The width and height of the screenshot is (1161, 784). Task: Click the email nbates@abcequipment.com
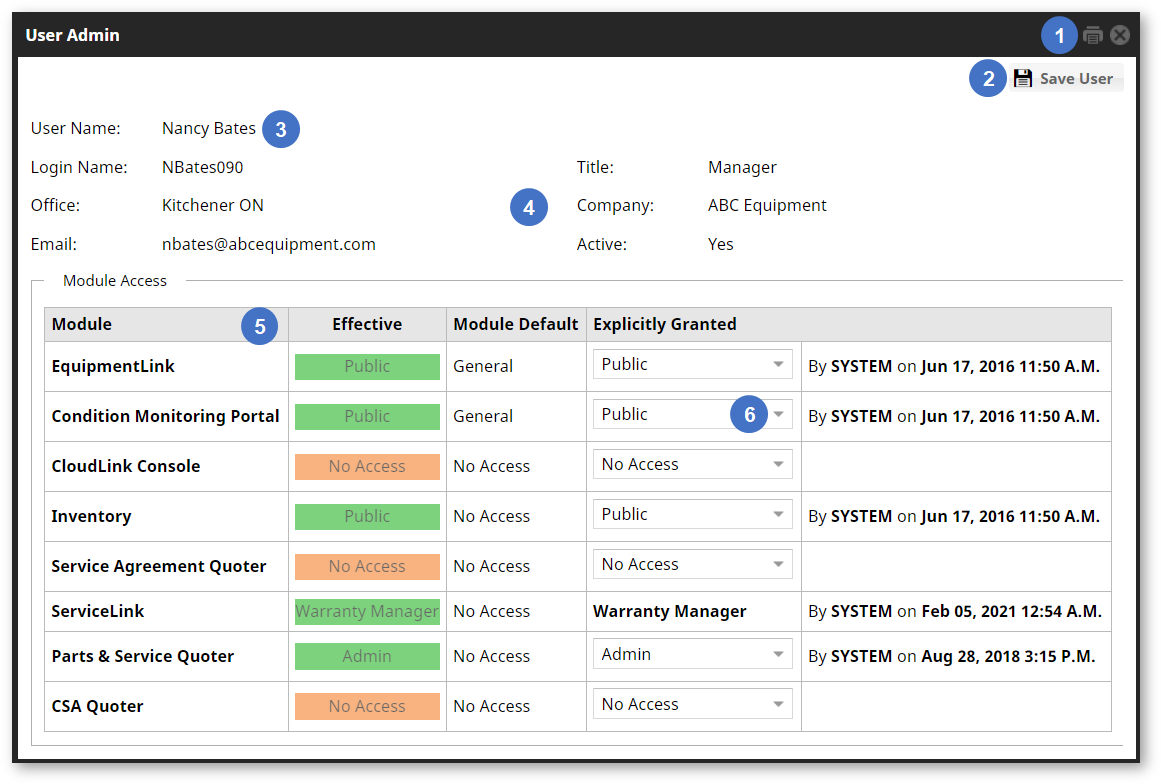[x=269, y=244]
